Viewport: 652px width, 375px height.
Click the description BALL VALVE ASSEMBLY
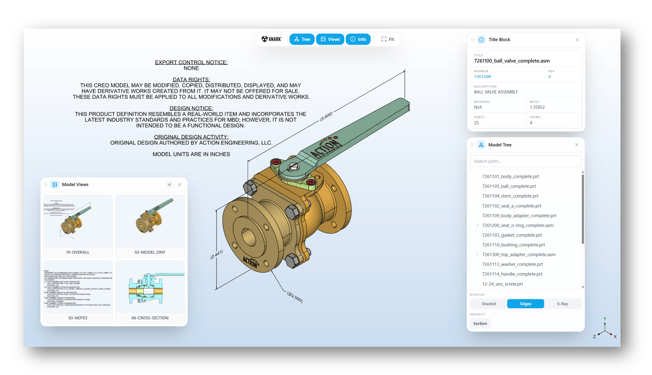click(x=496, y=92)
